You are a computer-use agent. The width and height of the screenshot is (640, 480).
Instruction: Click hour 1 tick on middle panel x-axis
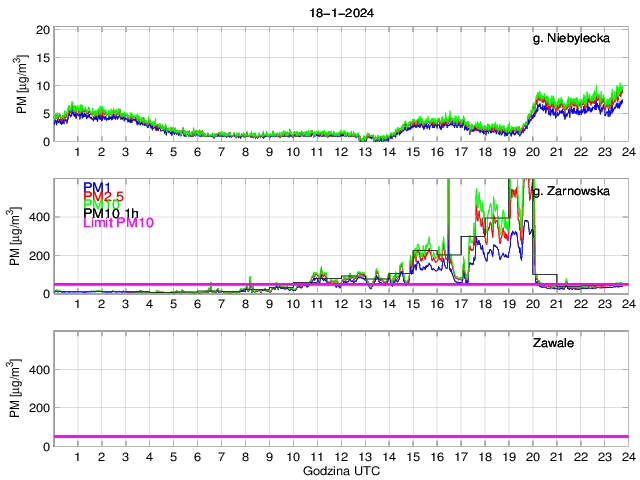point(77,304)
